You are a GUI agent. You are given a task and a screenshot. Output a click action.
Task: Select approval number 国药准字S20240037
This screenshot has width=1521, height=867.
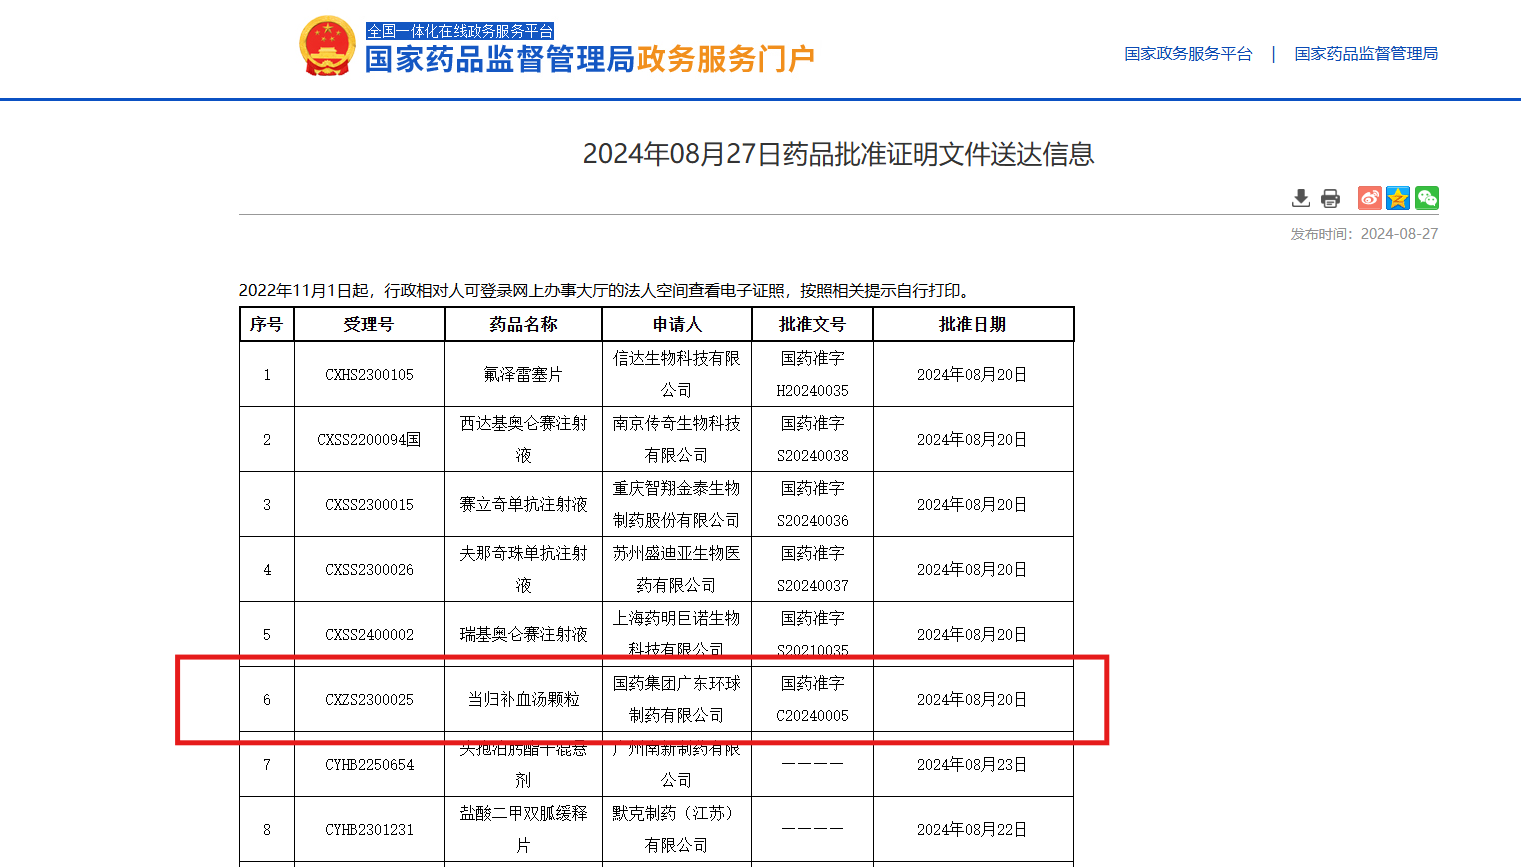812,569
